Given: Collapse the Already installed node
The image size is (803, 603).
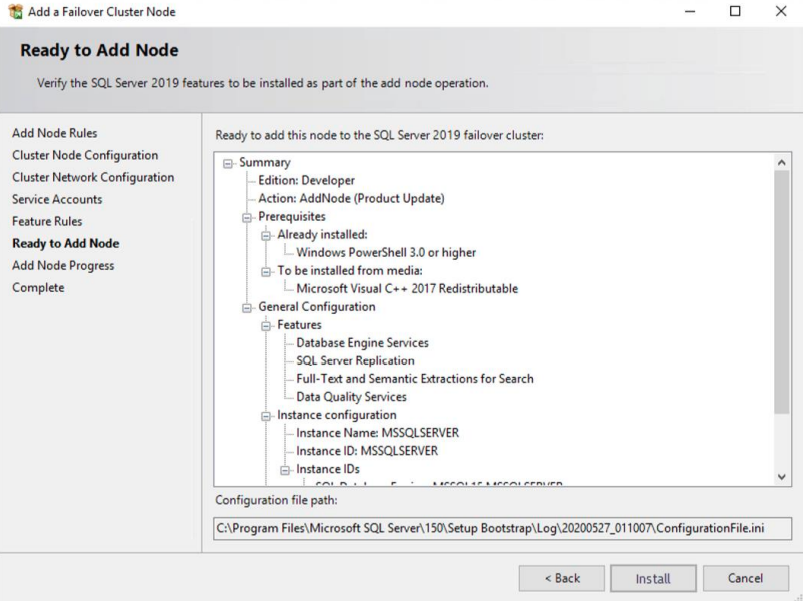Looking at the screenshot, I should point(266,236).
